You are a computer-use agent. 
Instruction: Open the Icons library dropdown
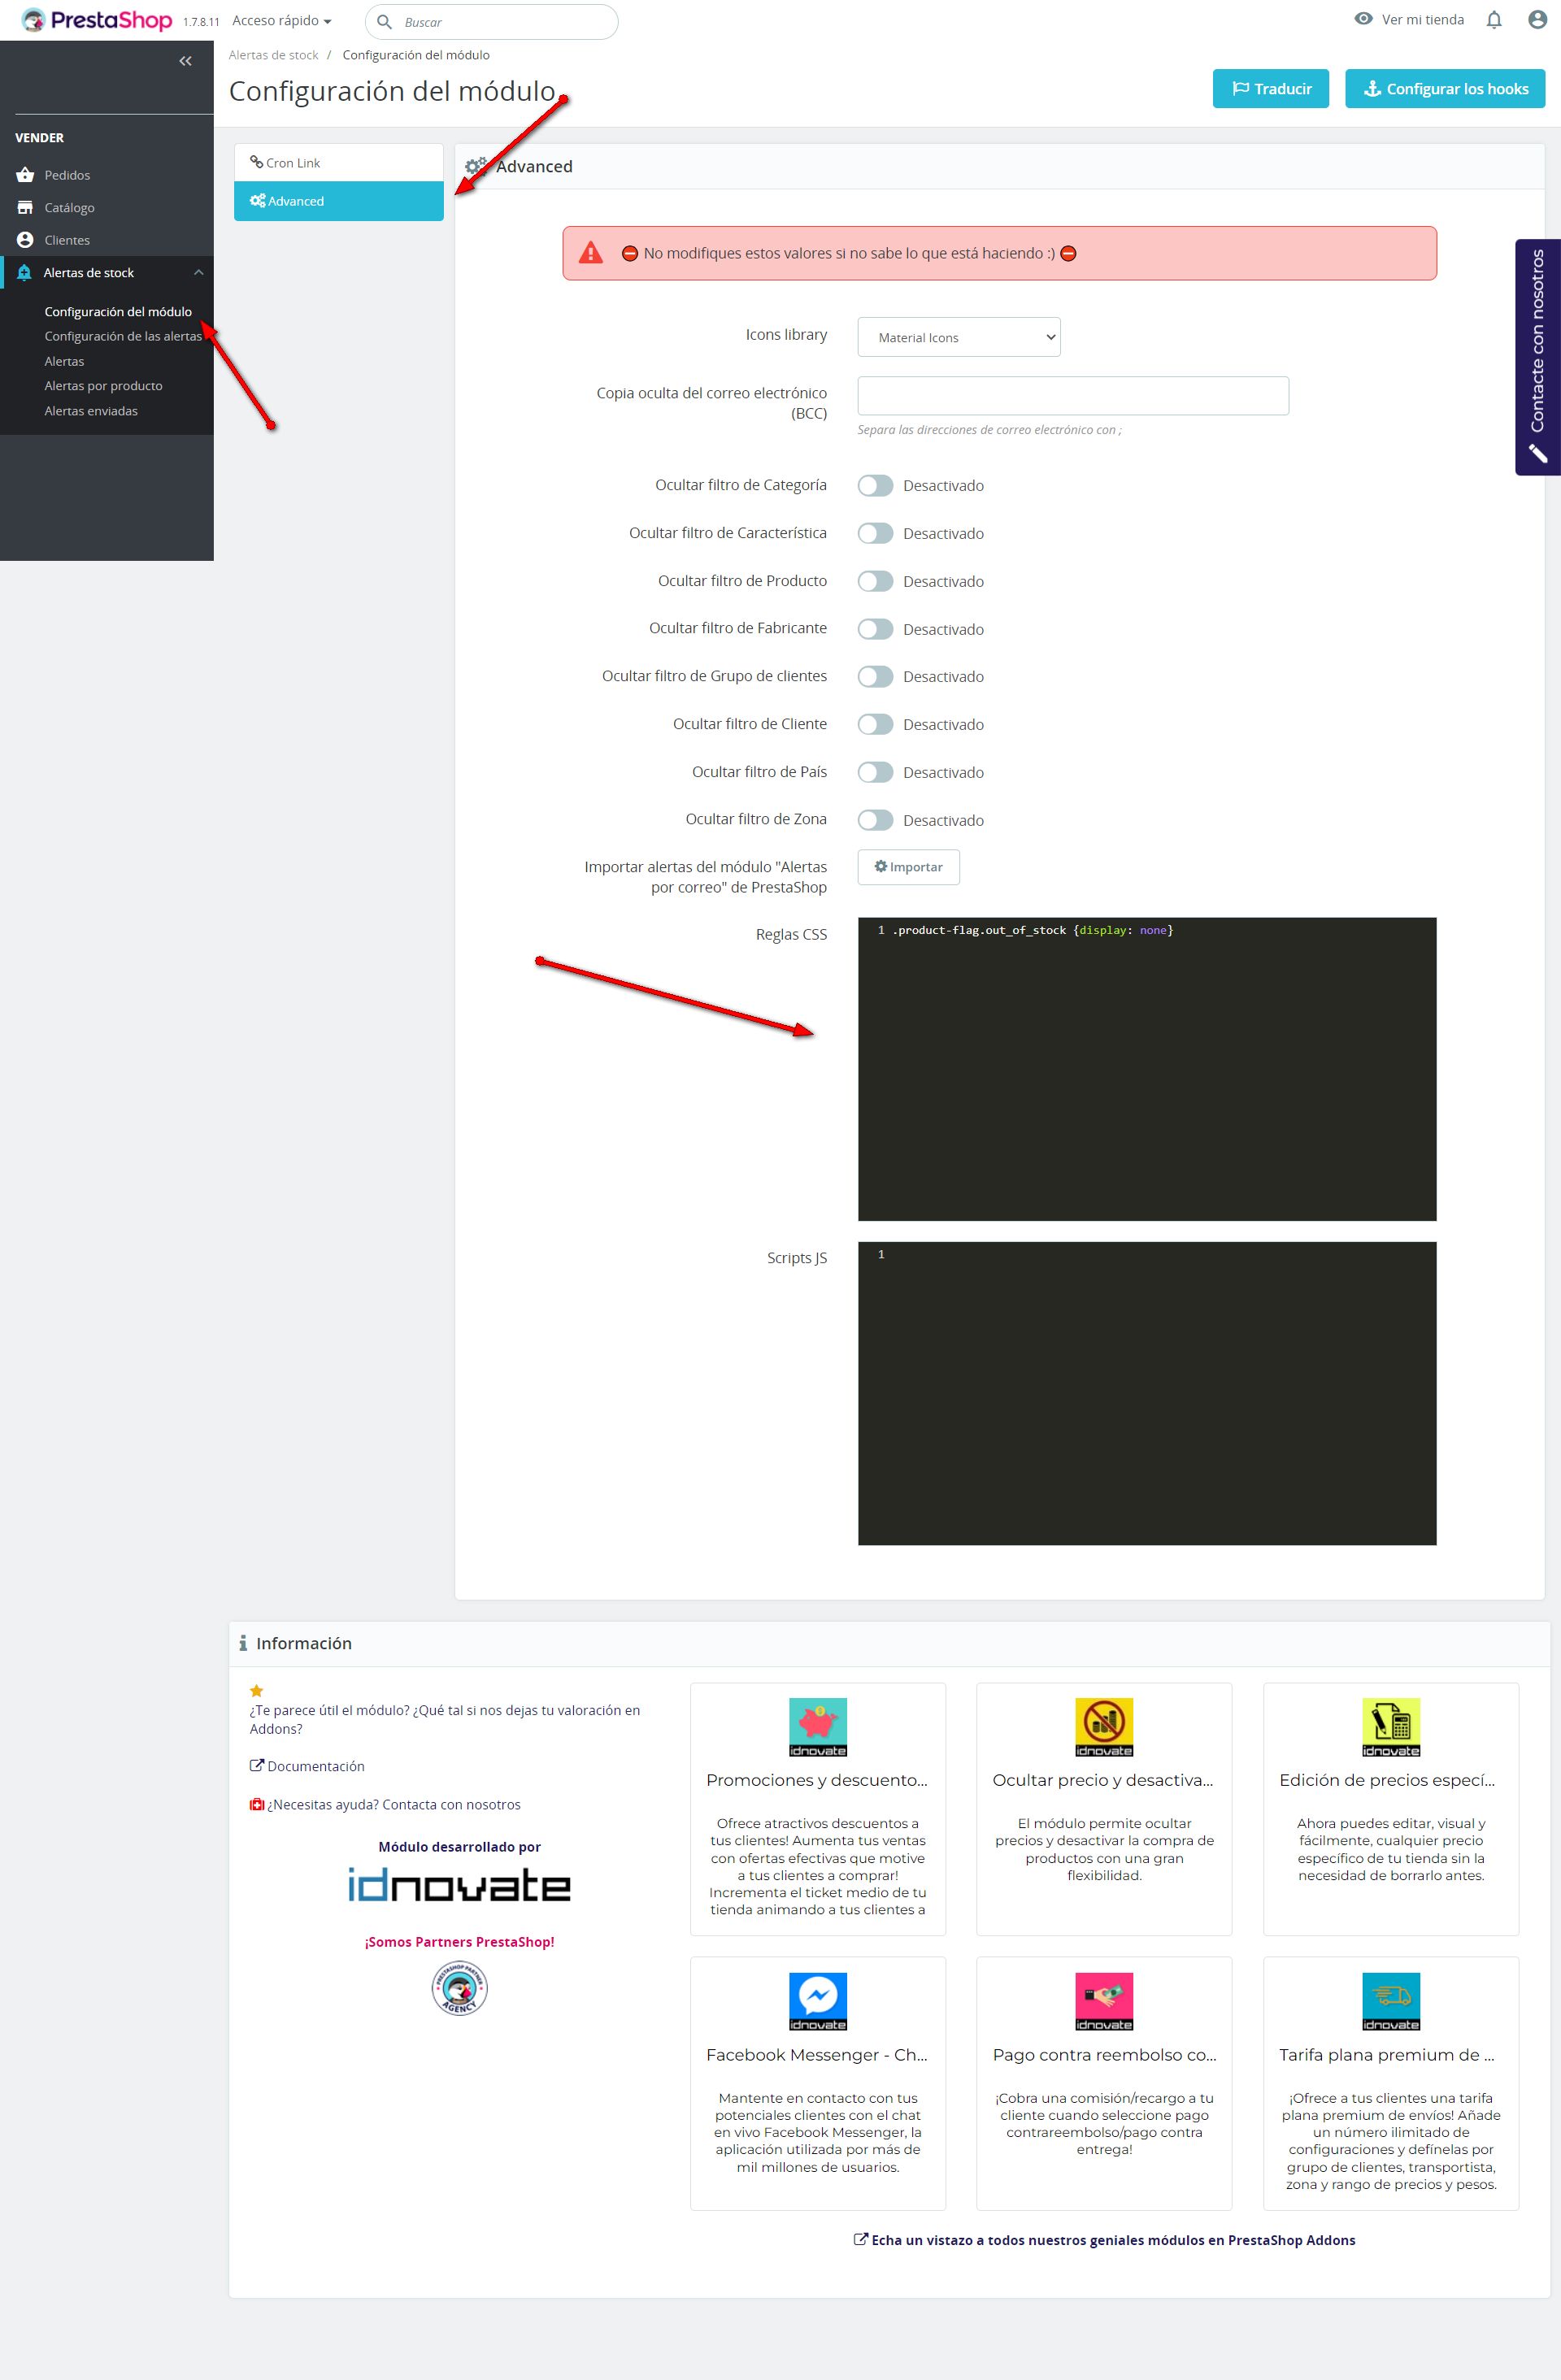[958, 338]
